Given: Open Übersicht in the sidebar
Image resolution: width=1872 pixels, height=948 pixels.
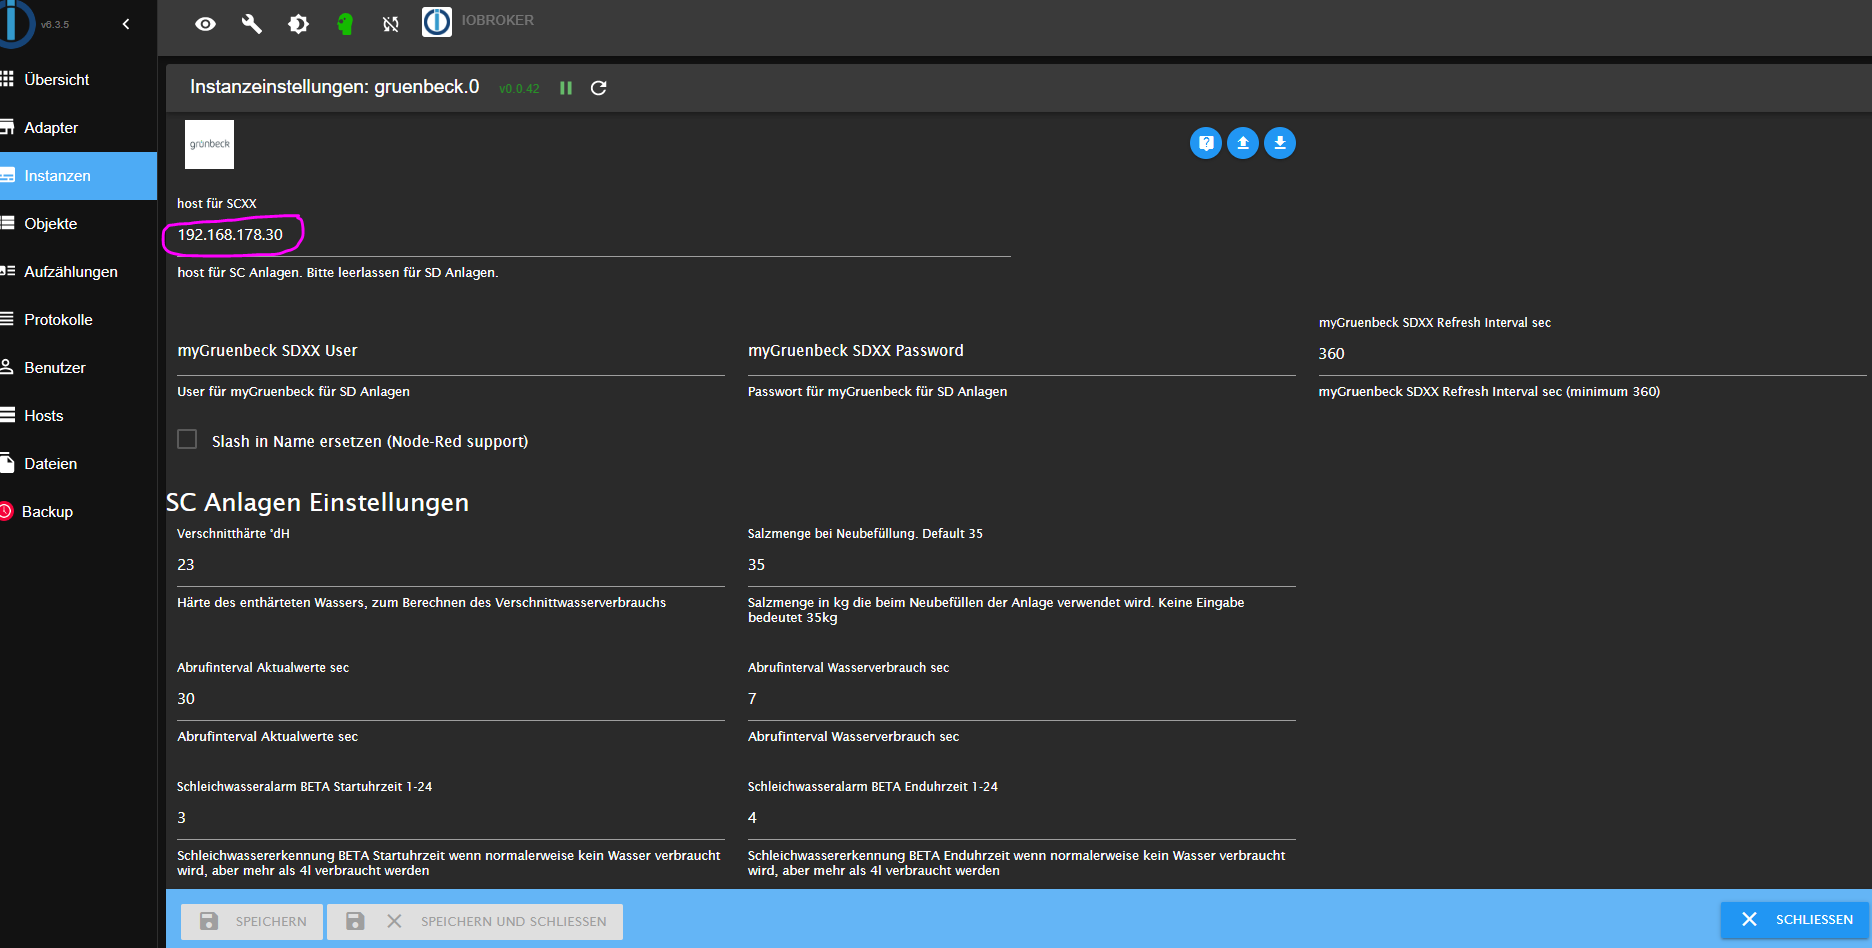Looking at the screenshot, I should (x=78, y=80).
